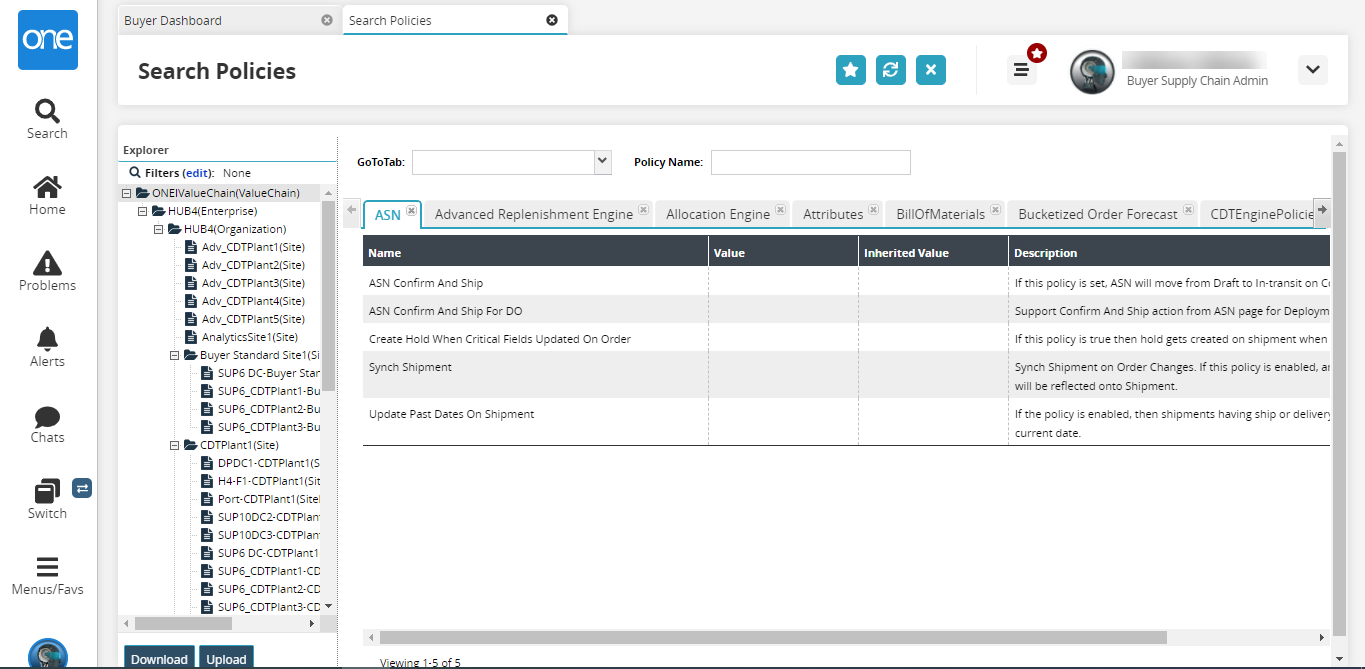Click the Switch windows icon
The height and width of the screenshot is (669, 1365).
47,492
